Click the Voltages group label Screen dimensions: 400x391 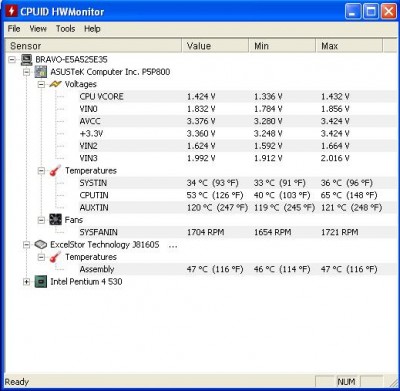pyautogui.click(x=81, y=84)
